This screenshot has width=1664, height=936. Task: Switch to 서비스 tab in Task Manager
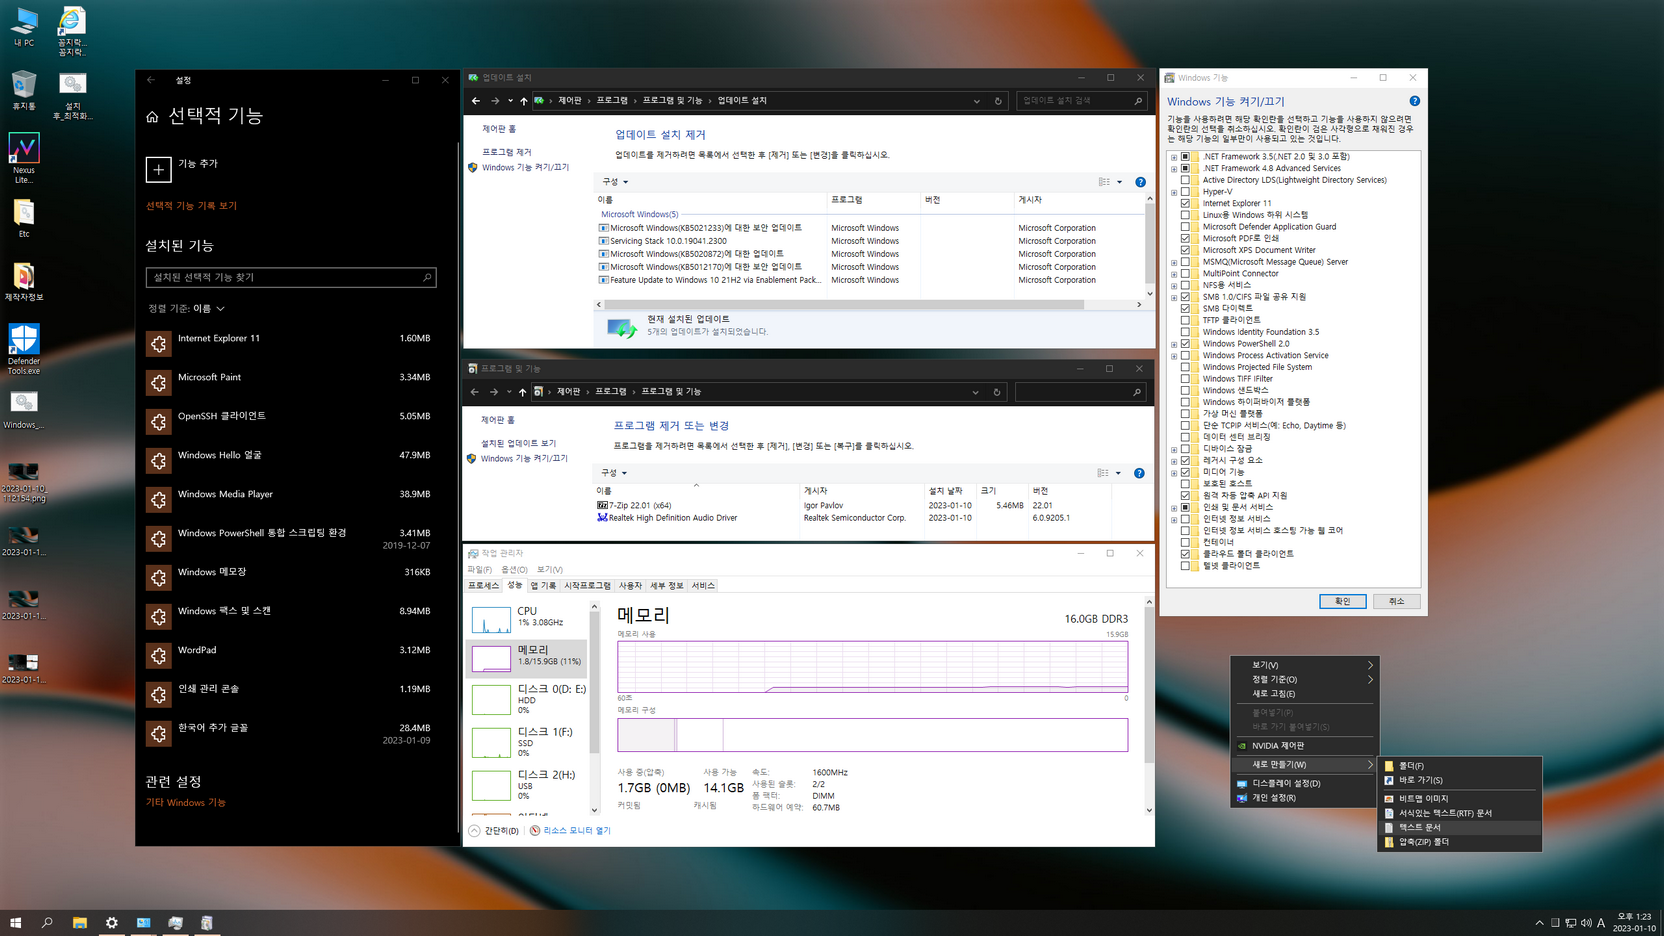click(703, 586)
